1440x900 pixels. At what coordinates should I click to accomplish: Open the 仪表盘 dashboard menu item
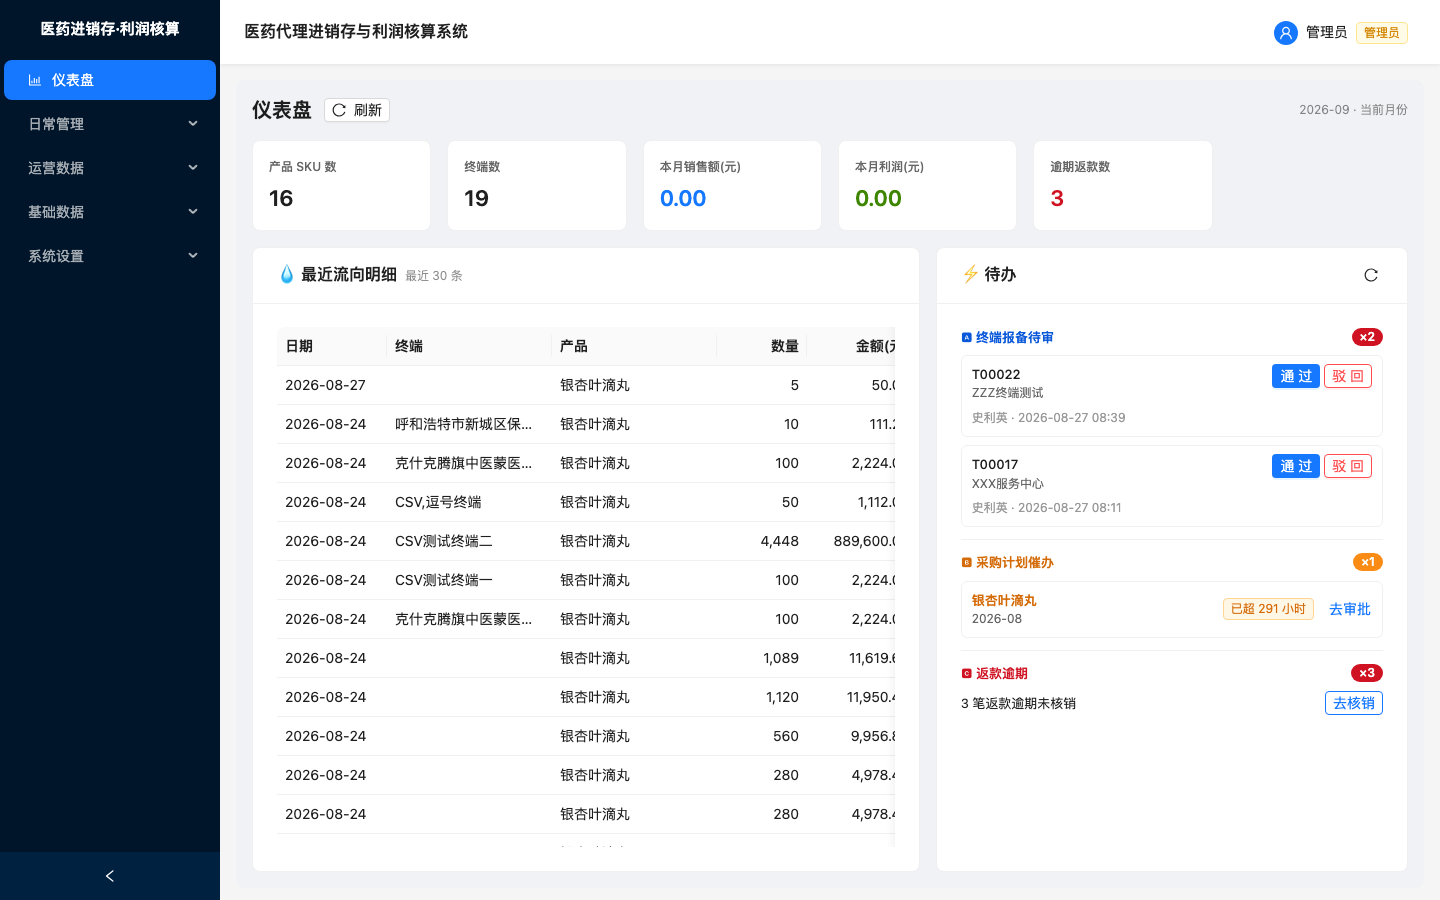point(110,80)
